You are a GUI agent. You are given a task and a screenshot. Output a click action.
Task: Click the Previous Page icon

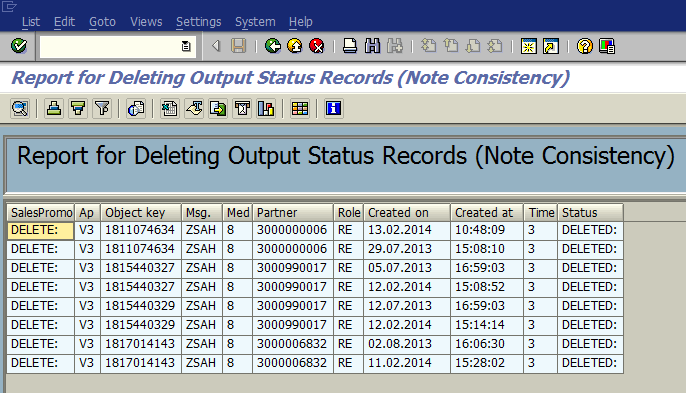coord(450,46)
